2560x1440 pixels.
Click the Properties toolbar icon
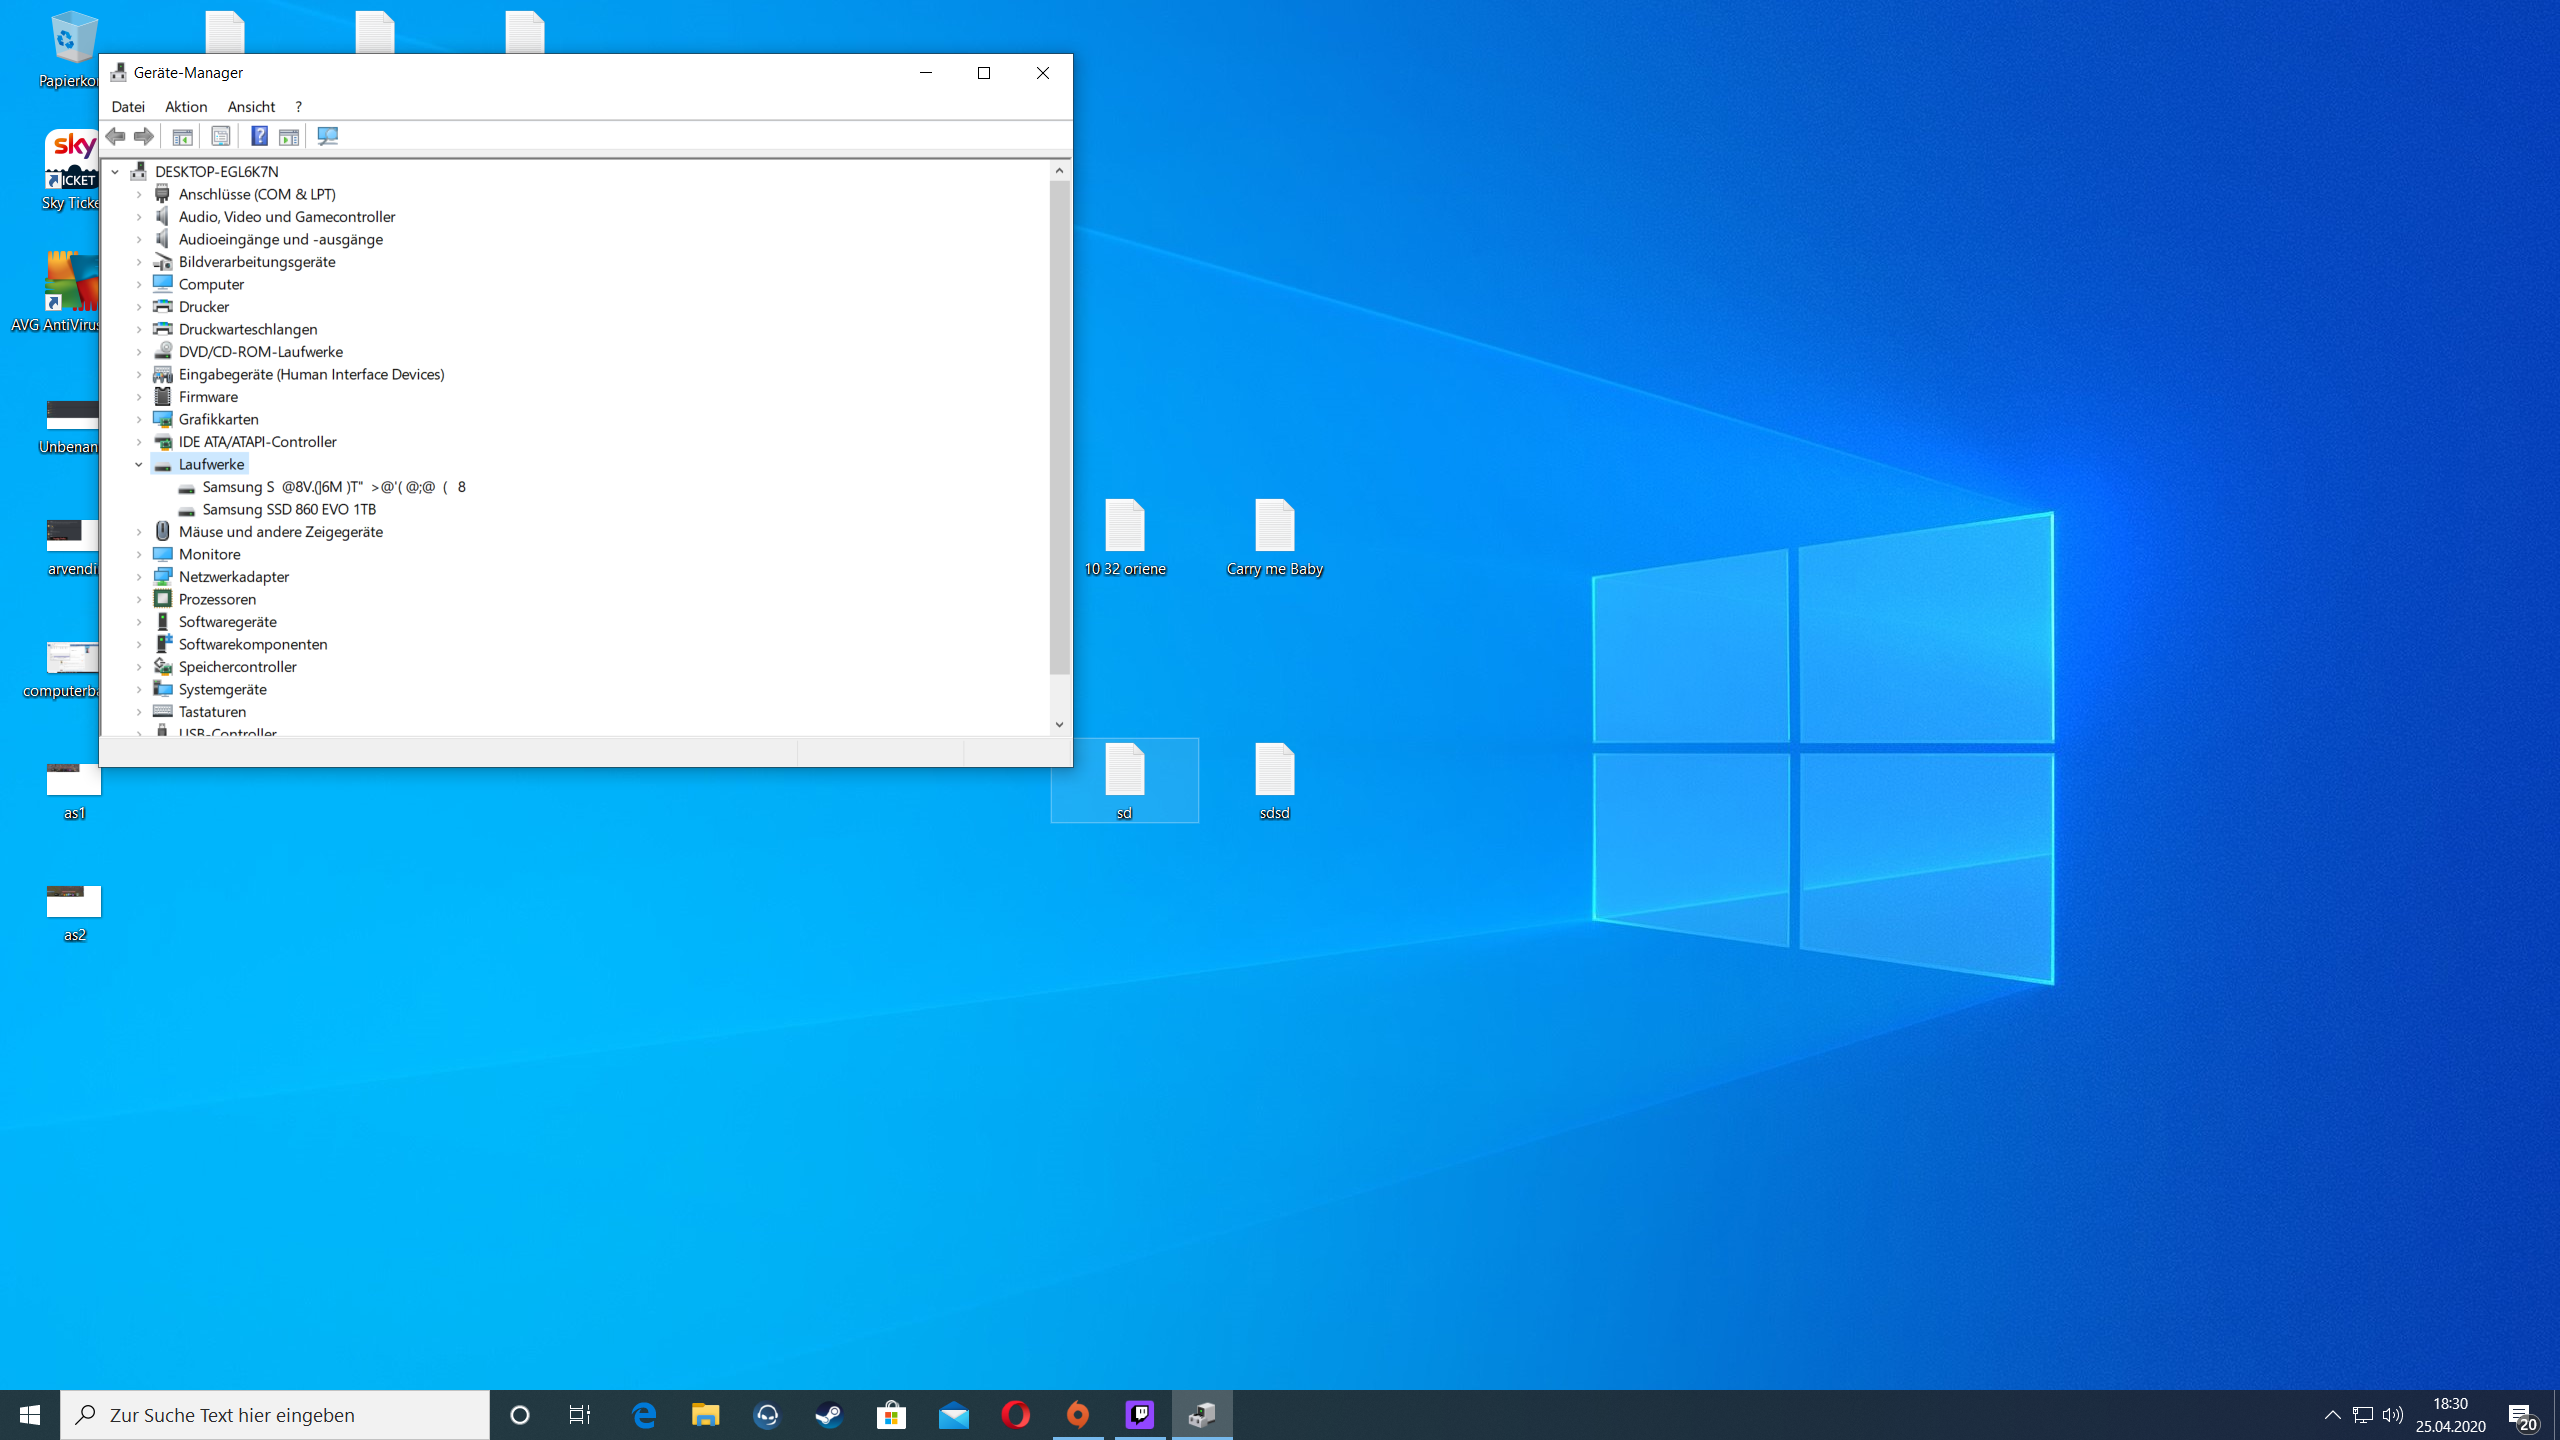click(221, 136)
